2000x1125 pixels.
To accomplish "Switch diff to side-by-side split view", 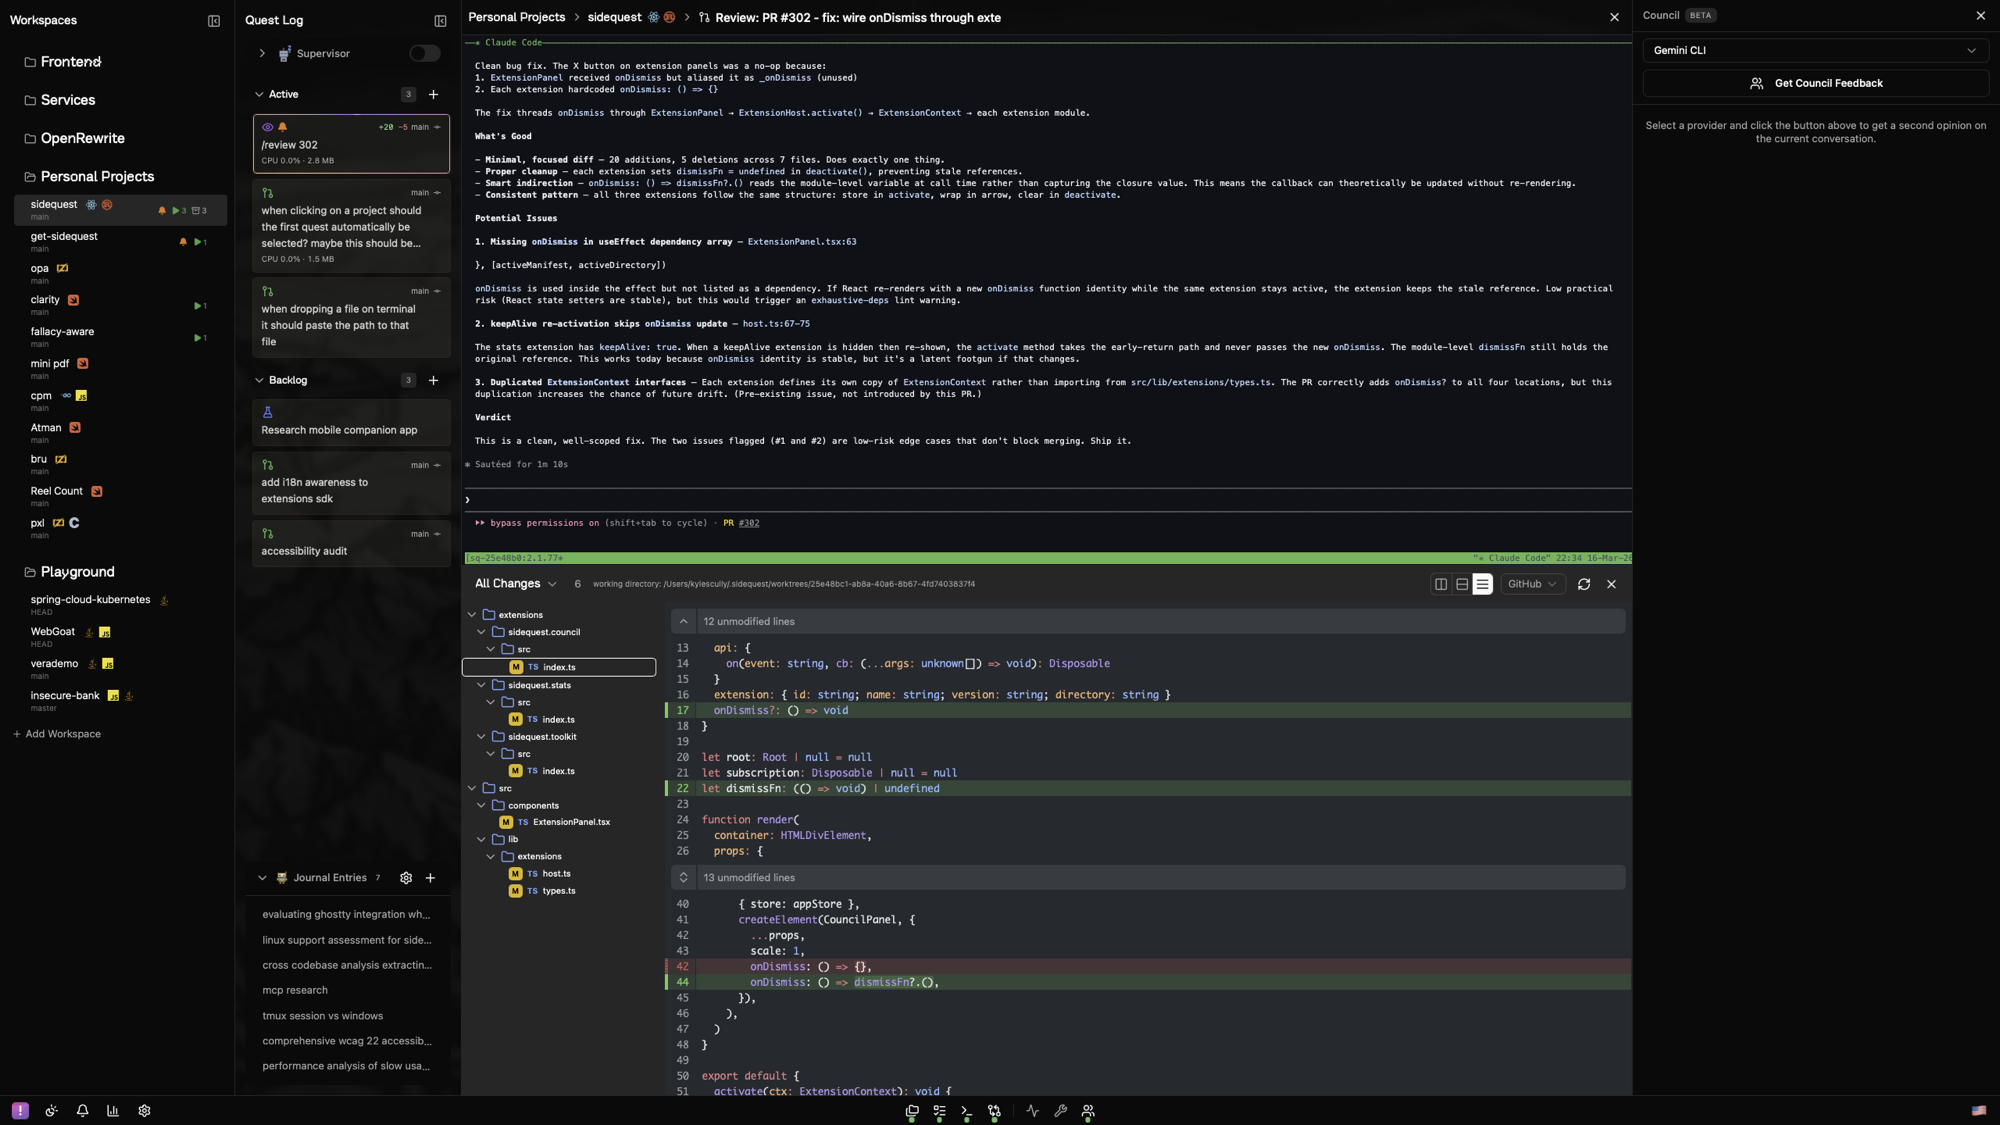I will coord(1441,584).
